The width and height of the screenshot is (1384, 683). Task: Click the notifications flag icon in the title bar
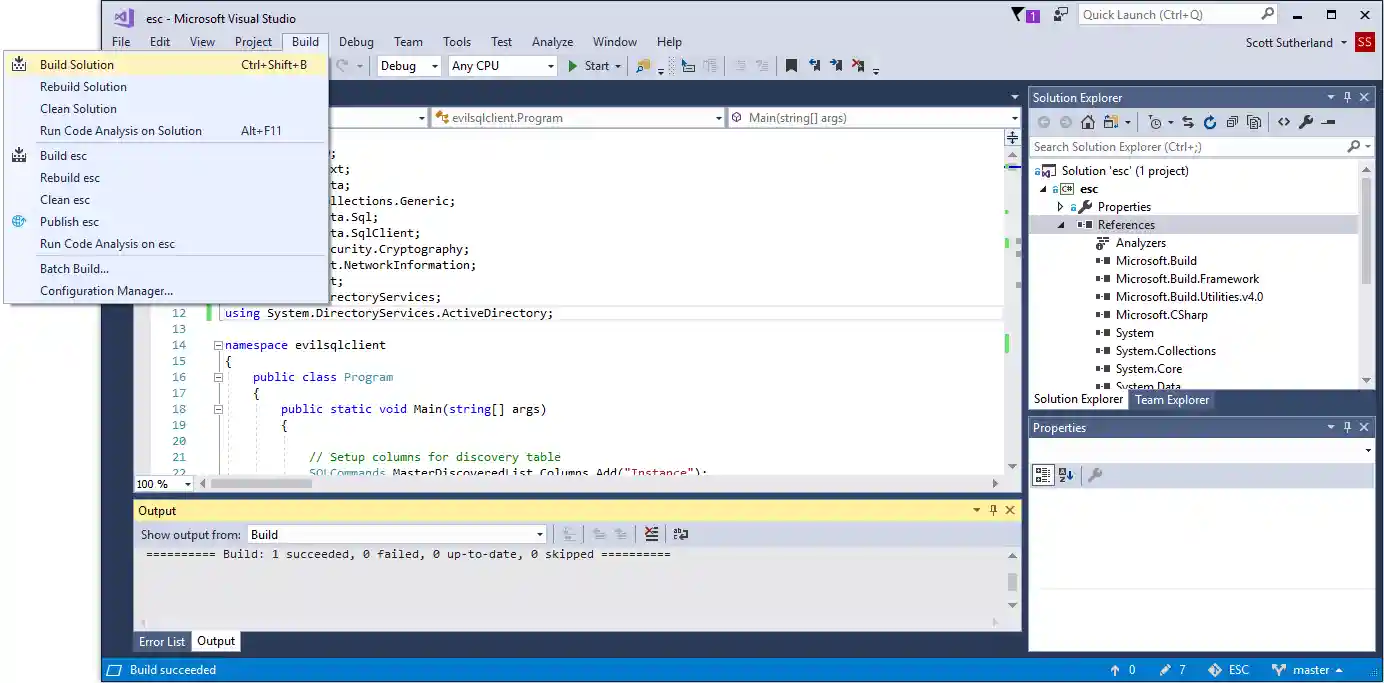(1018, 15)
